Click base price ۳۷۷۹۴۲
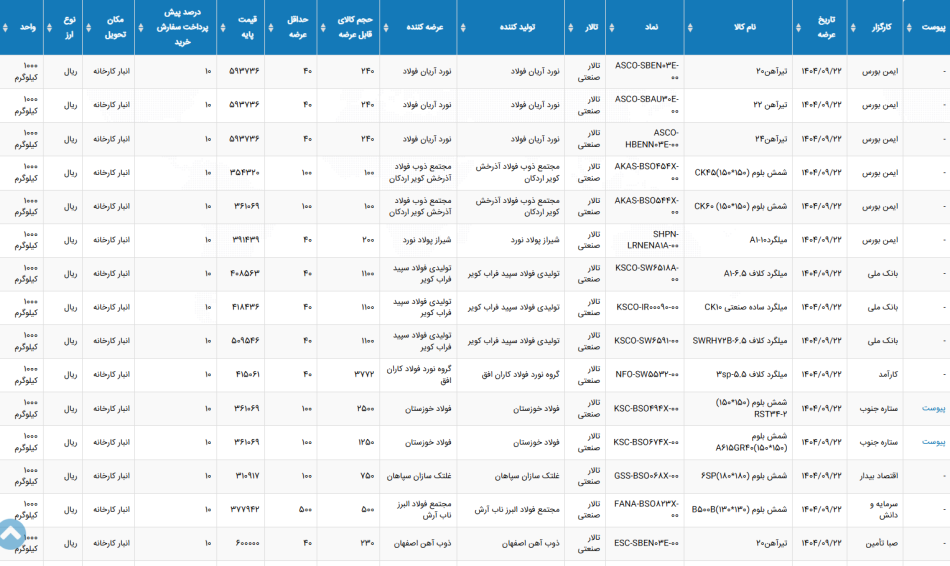The height and width of the screenshot is (566, 950). point(245,509)
